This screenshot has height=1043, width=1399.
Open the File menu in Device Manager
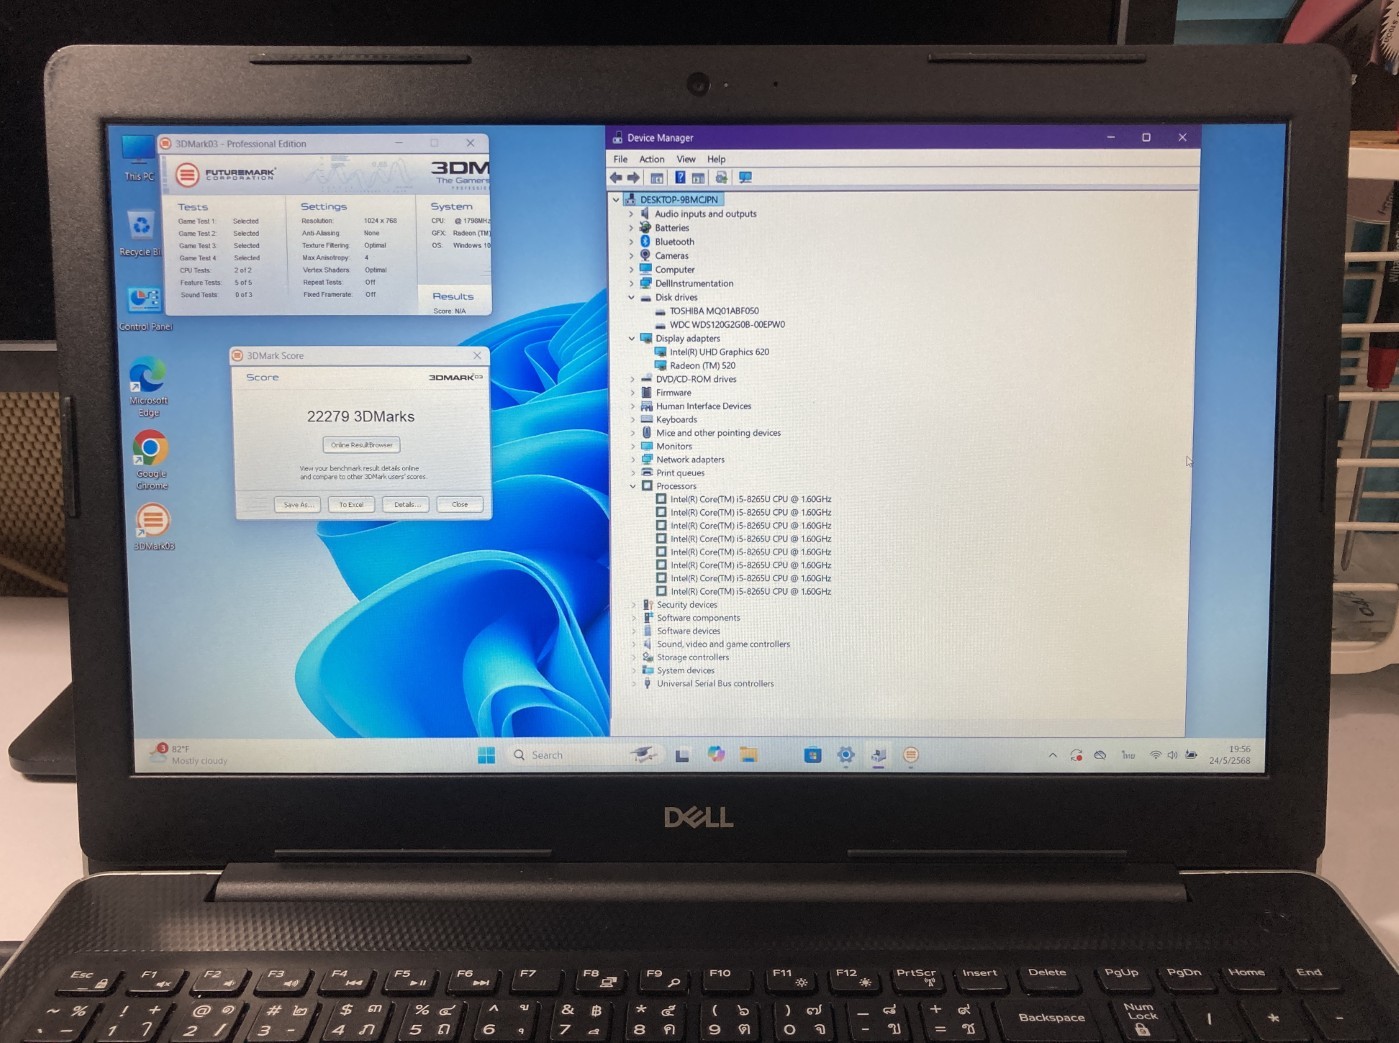(620, 159)
